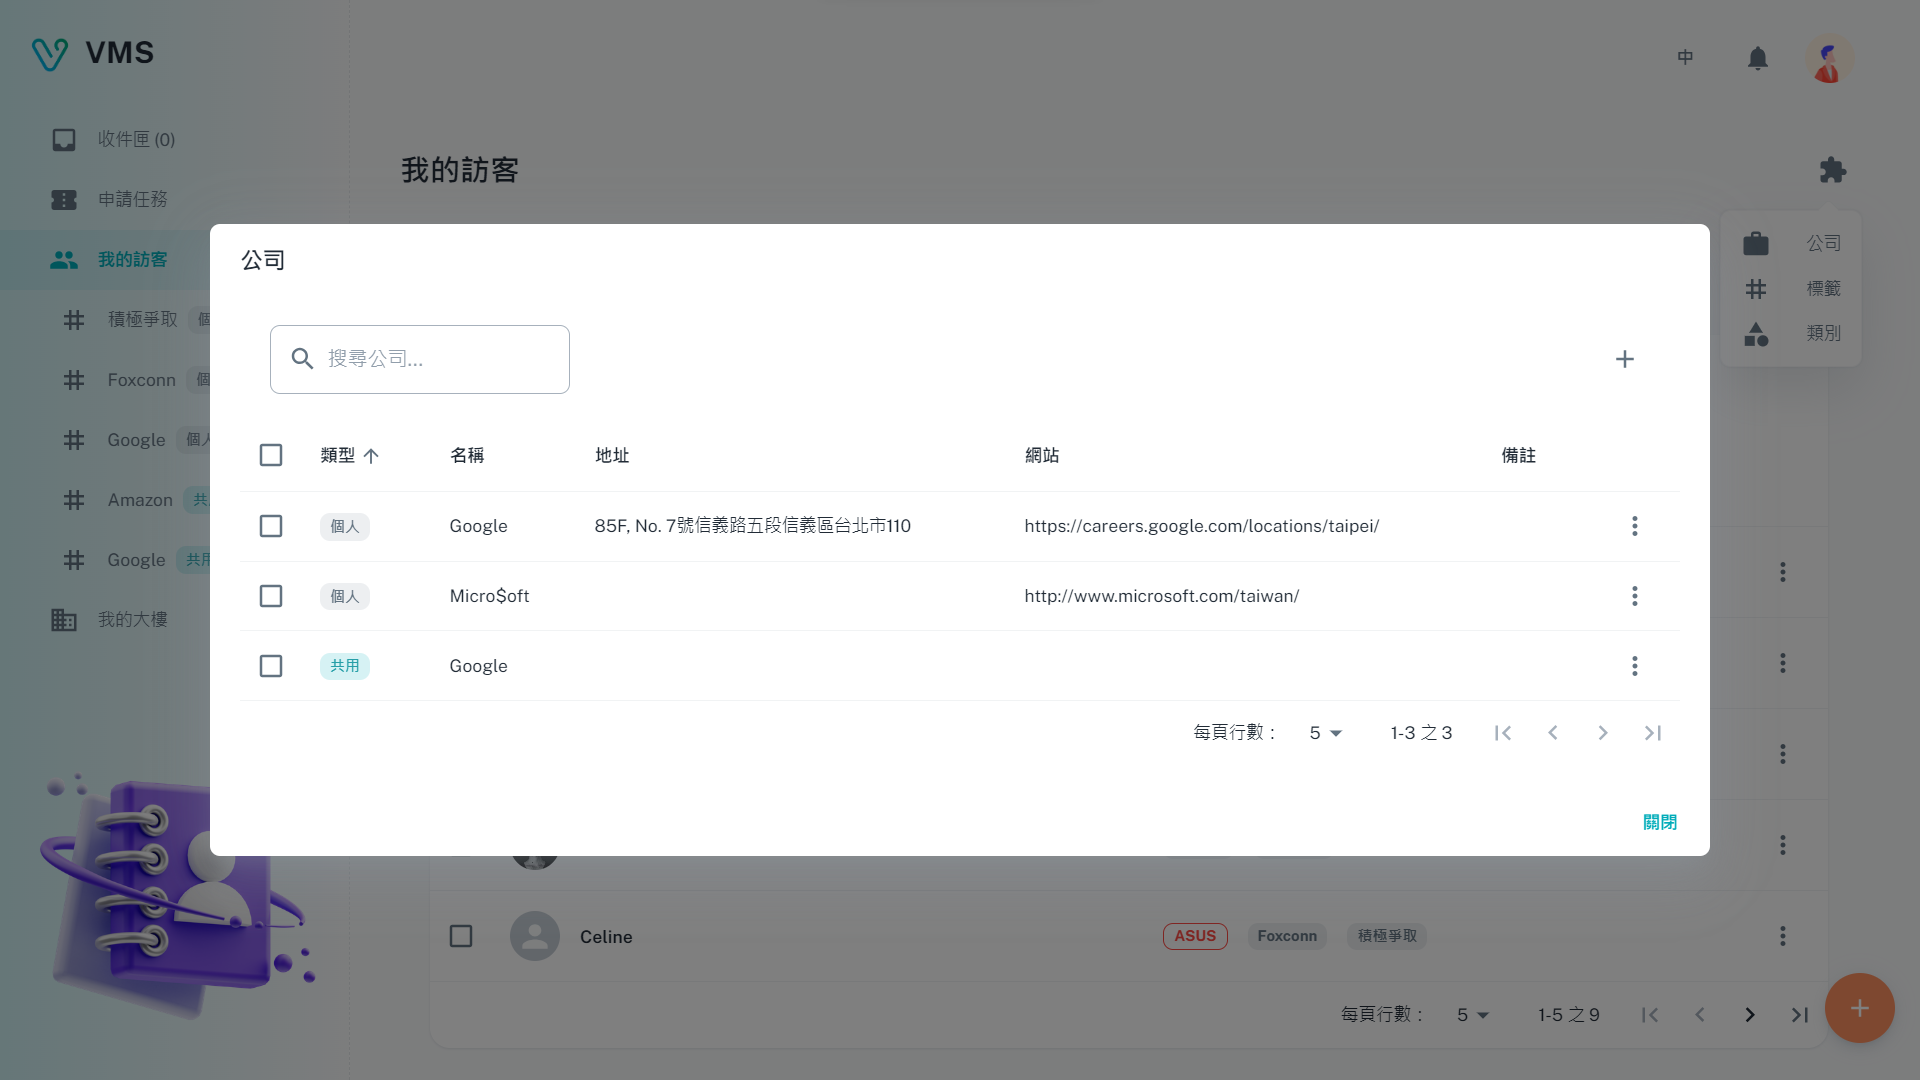Open 收件匣 in the sidebar
The image size is (1920, 1080).
136,140
